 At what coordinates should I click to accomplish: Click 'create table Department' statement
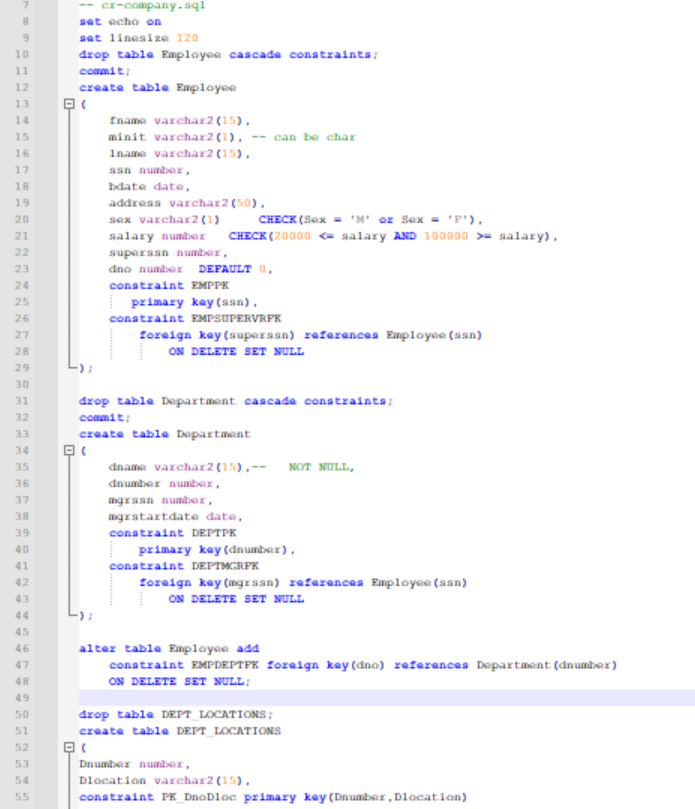165,434
